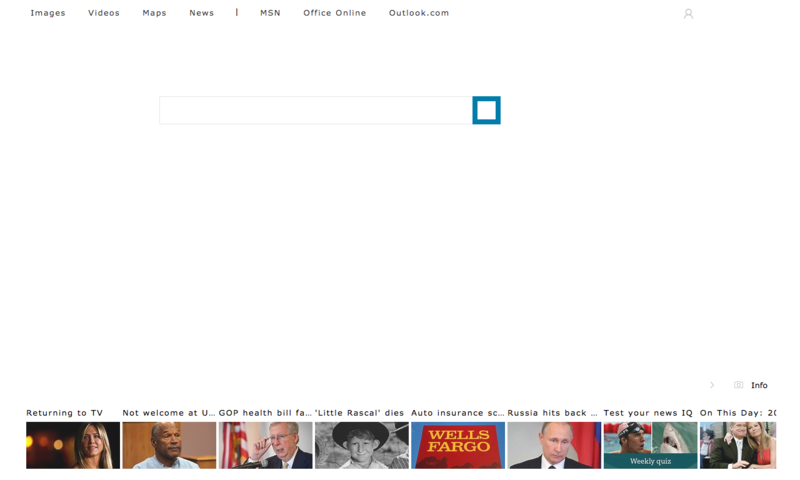The height and width of the screenshot is (480, 800).
Task: Open Maps from the top navigation
Action: tap(154, 13)
